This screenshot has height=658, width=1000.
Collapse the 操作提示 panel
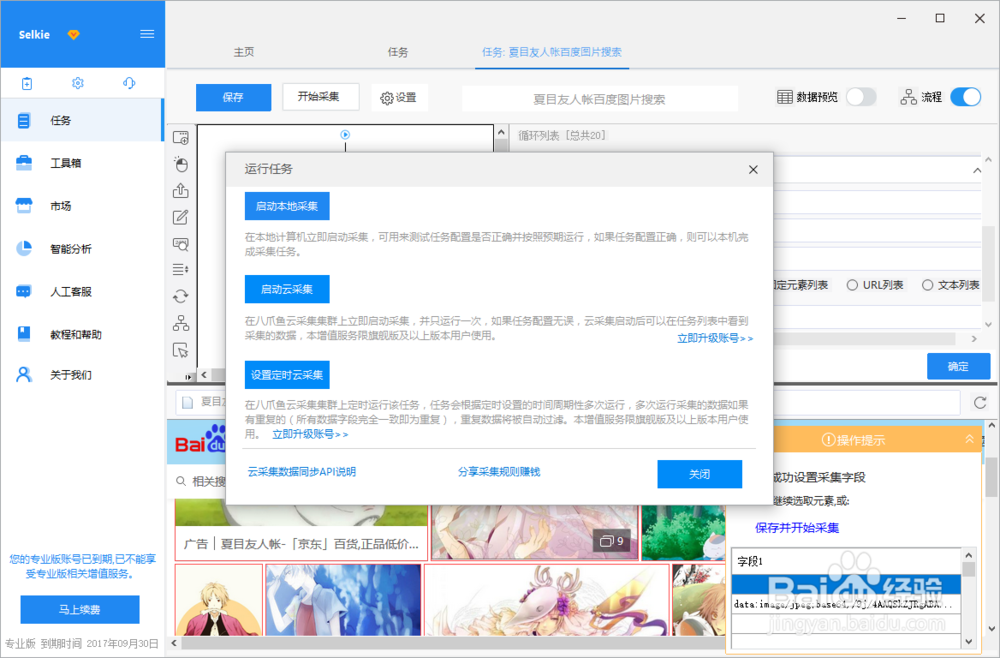(969, 439)
